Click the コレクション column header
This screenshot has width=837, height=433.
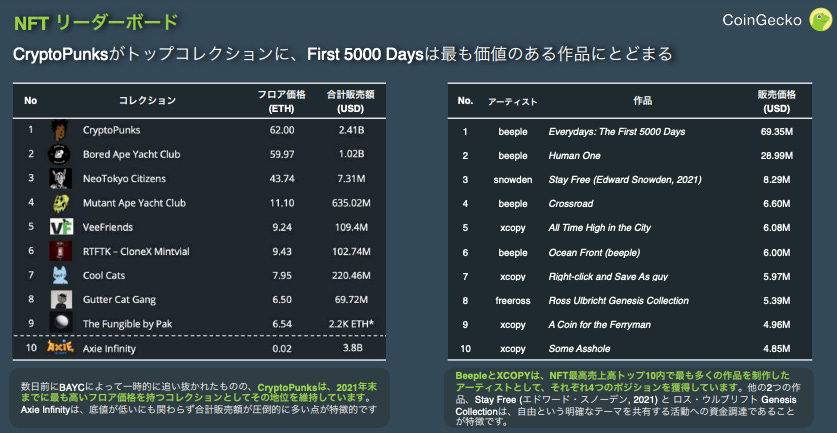pos(147,100)
